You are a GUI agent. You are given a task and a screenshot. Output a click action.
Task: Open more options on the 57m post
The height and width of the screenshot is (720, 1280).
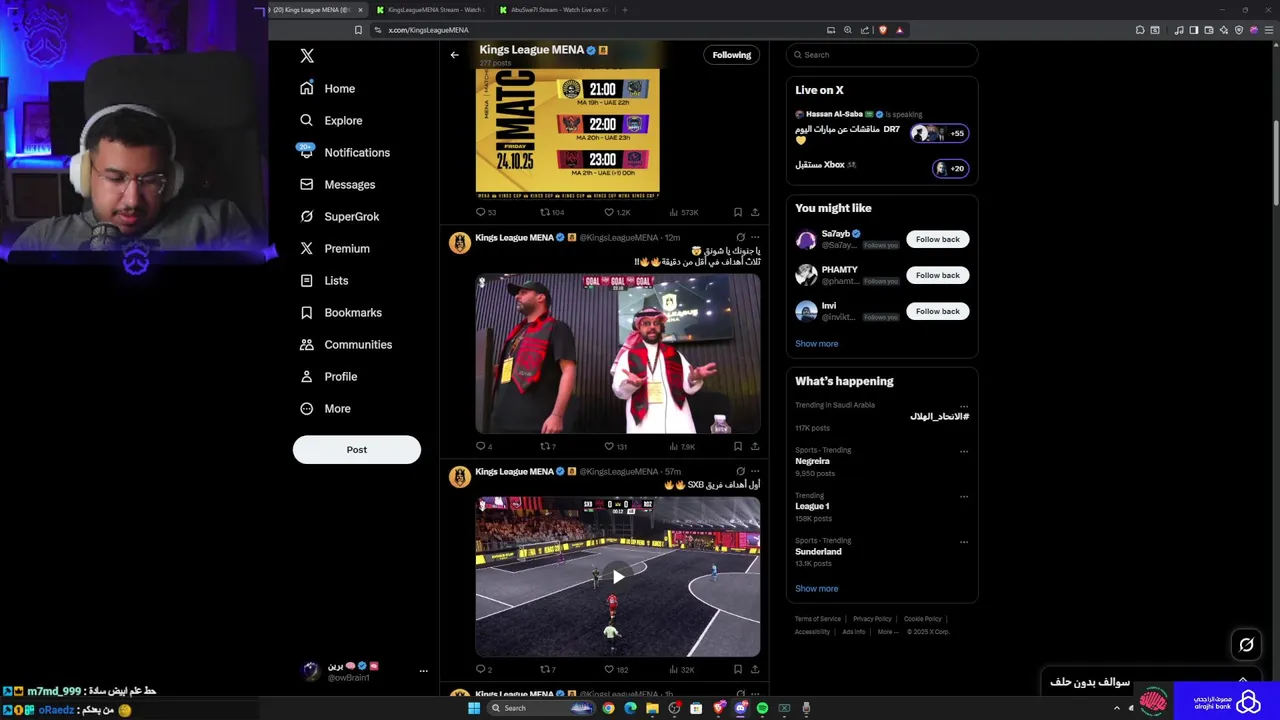point(755,471)
